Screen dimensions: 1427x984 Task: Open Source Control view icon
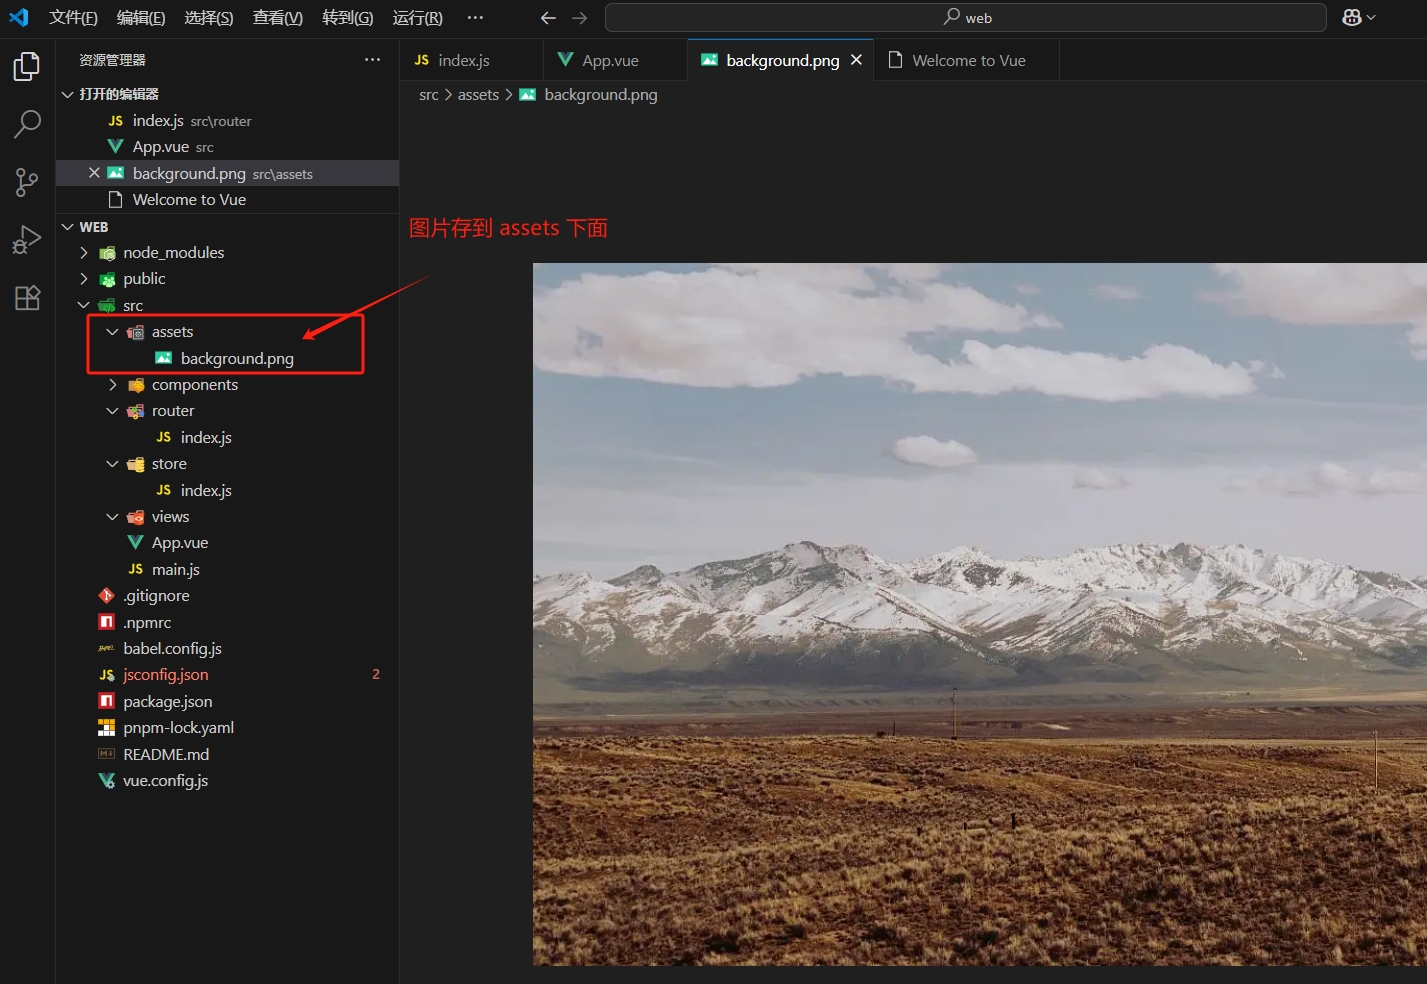27,182
